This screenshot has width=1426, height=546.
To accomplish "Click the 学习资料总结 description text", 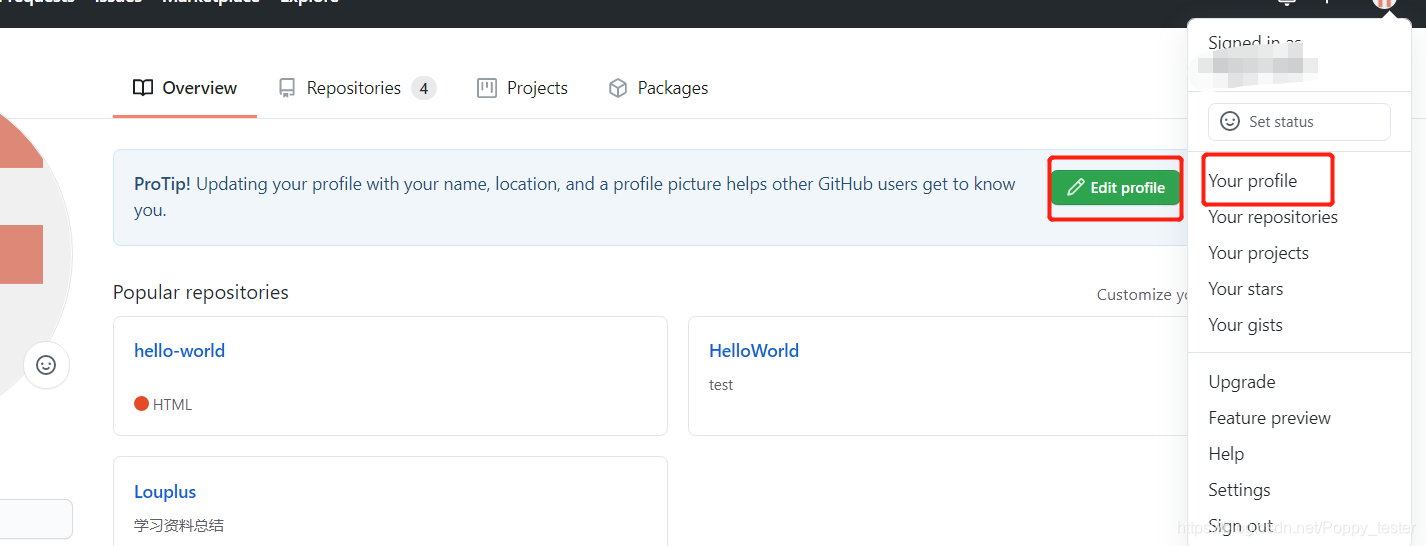I will pyautogui.click(x=179, y=525).
